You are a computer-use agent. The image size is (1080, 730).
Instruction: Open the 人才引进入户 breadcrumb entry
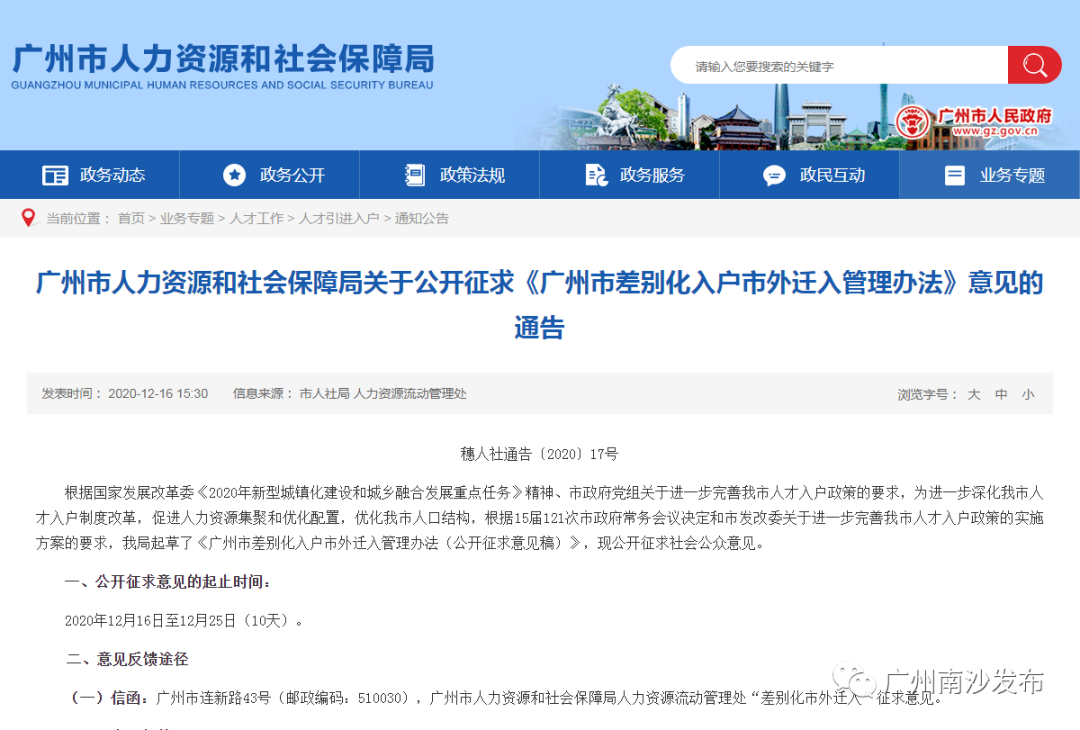click(338, 218)
